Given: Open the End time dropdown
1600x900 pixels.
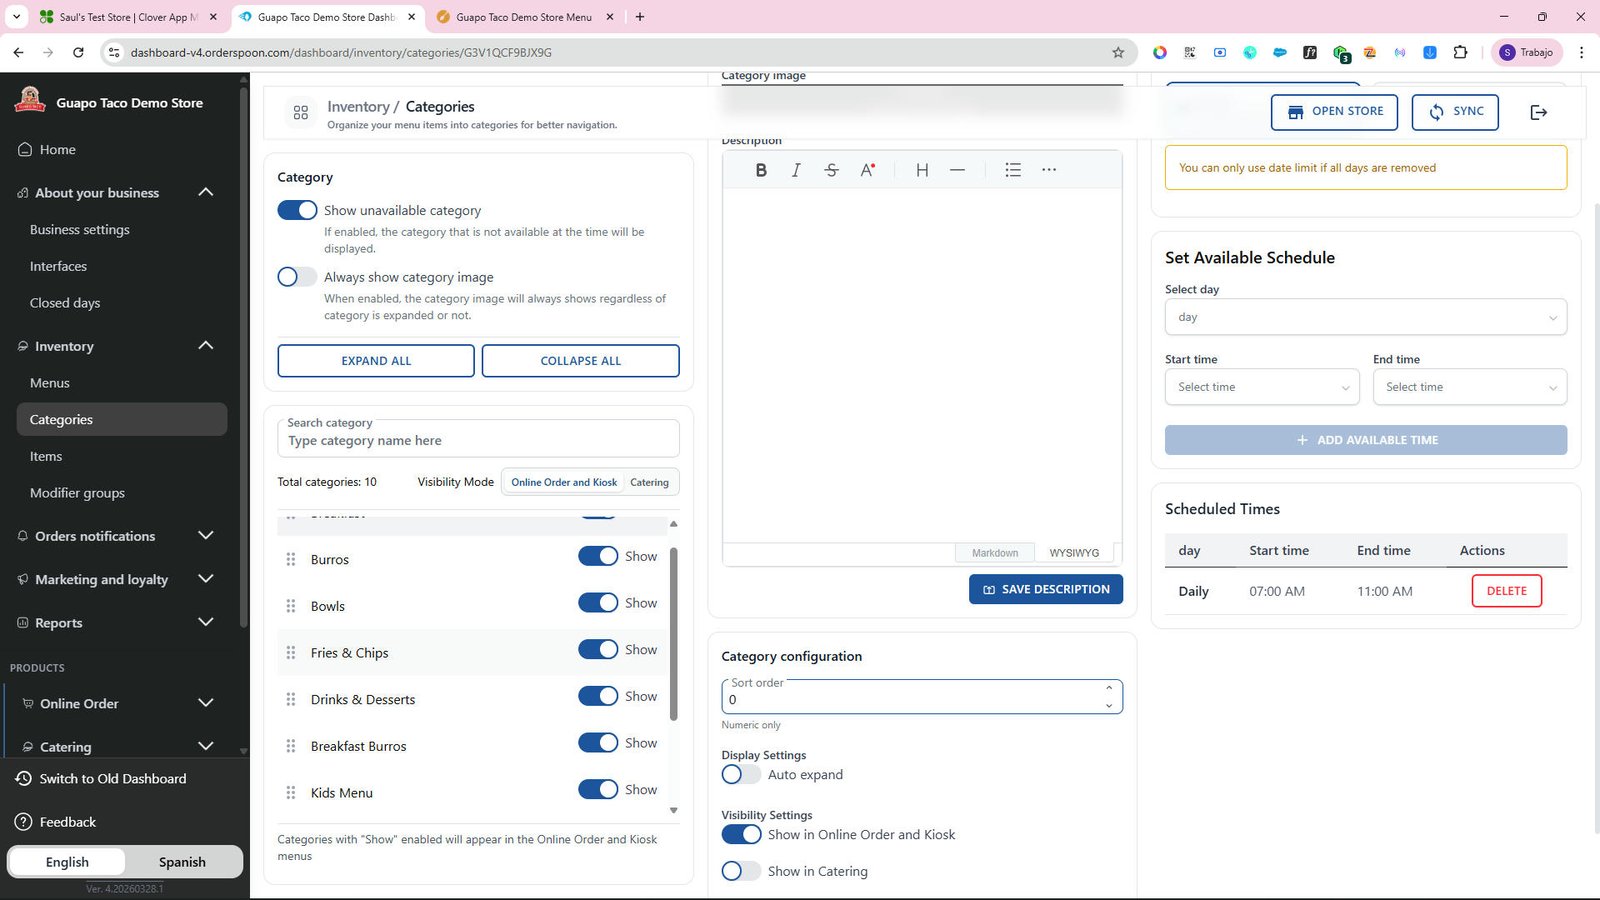Looking at the screenshot, I should pyautogui.click(x=1470, y=387).
